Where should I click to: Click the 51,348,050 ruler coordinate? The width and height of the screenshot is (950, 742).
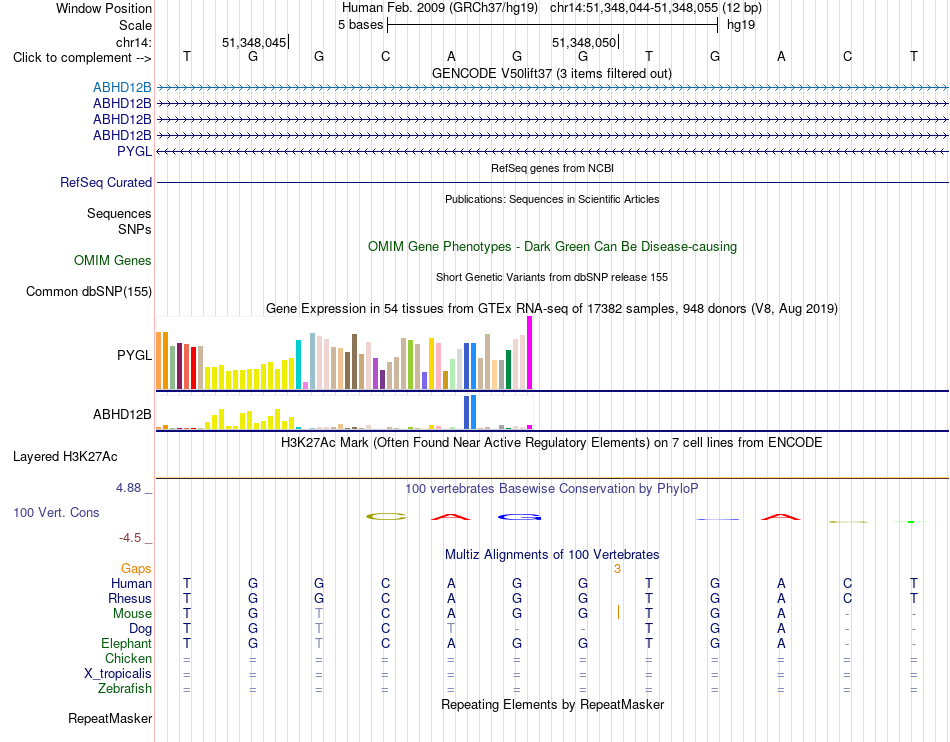[584, 42]
